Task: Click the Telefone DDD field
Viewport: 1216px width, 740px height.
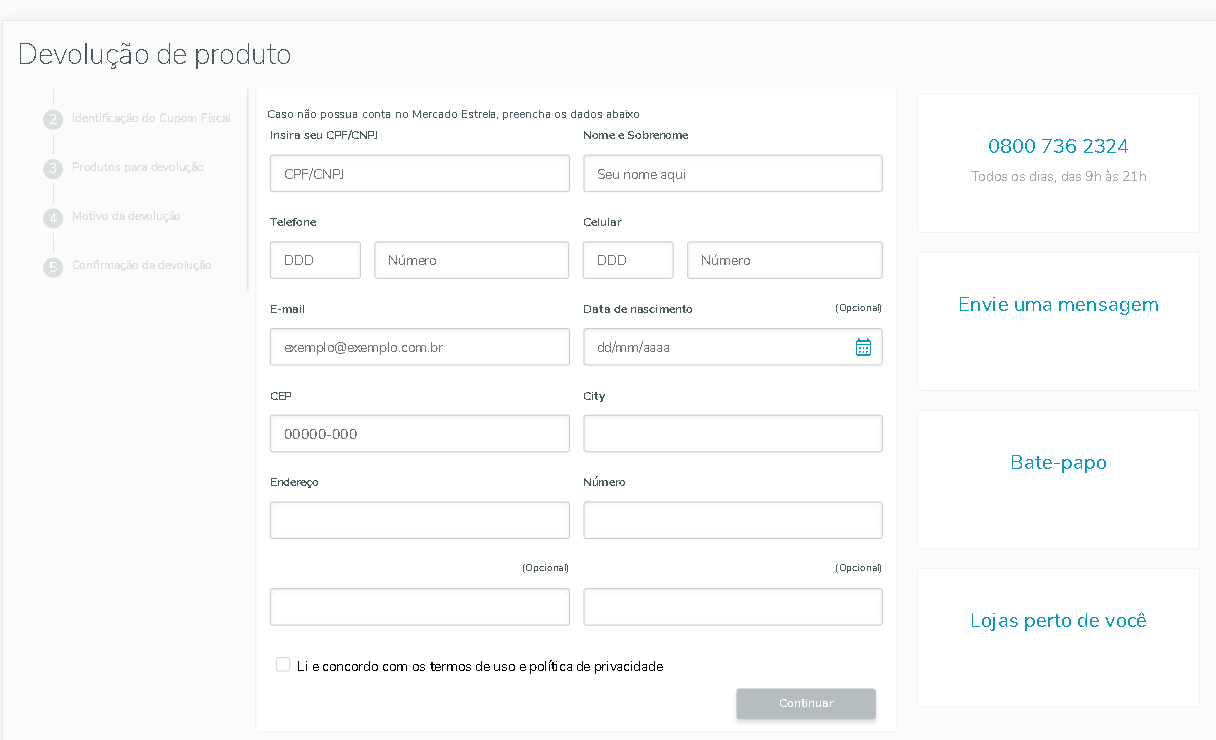Action: tap(315, 260)
